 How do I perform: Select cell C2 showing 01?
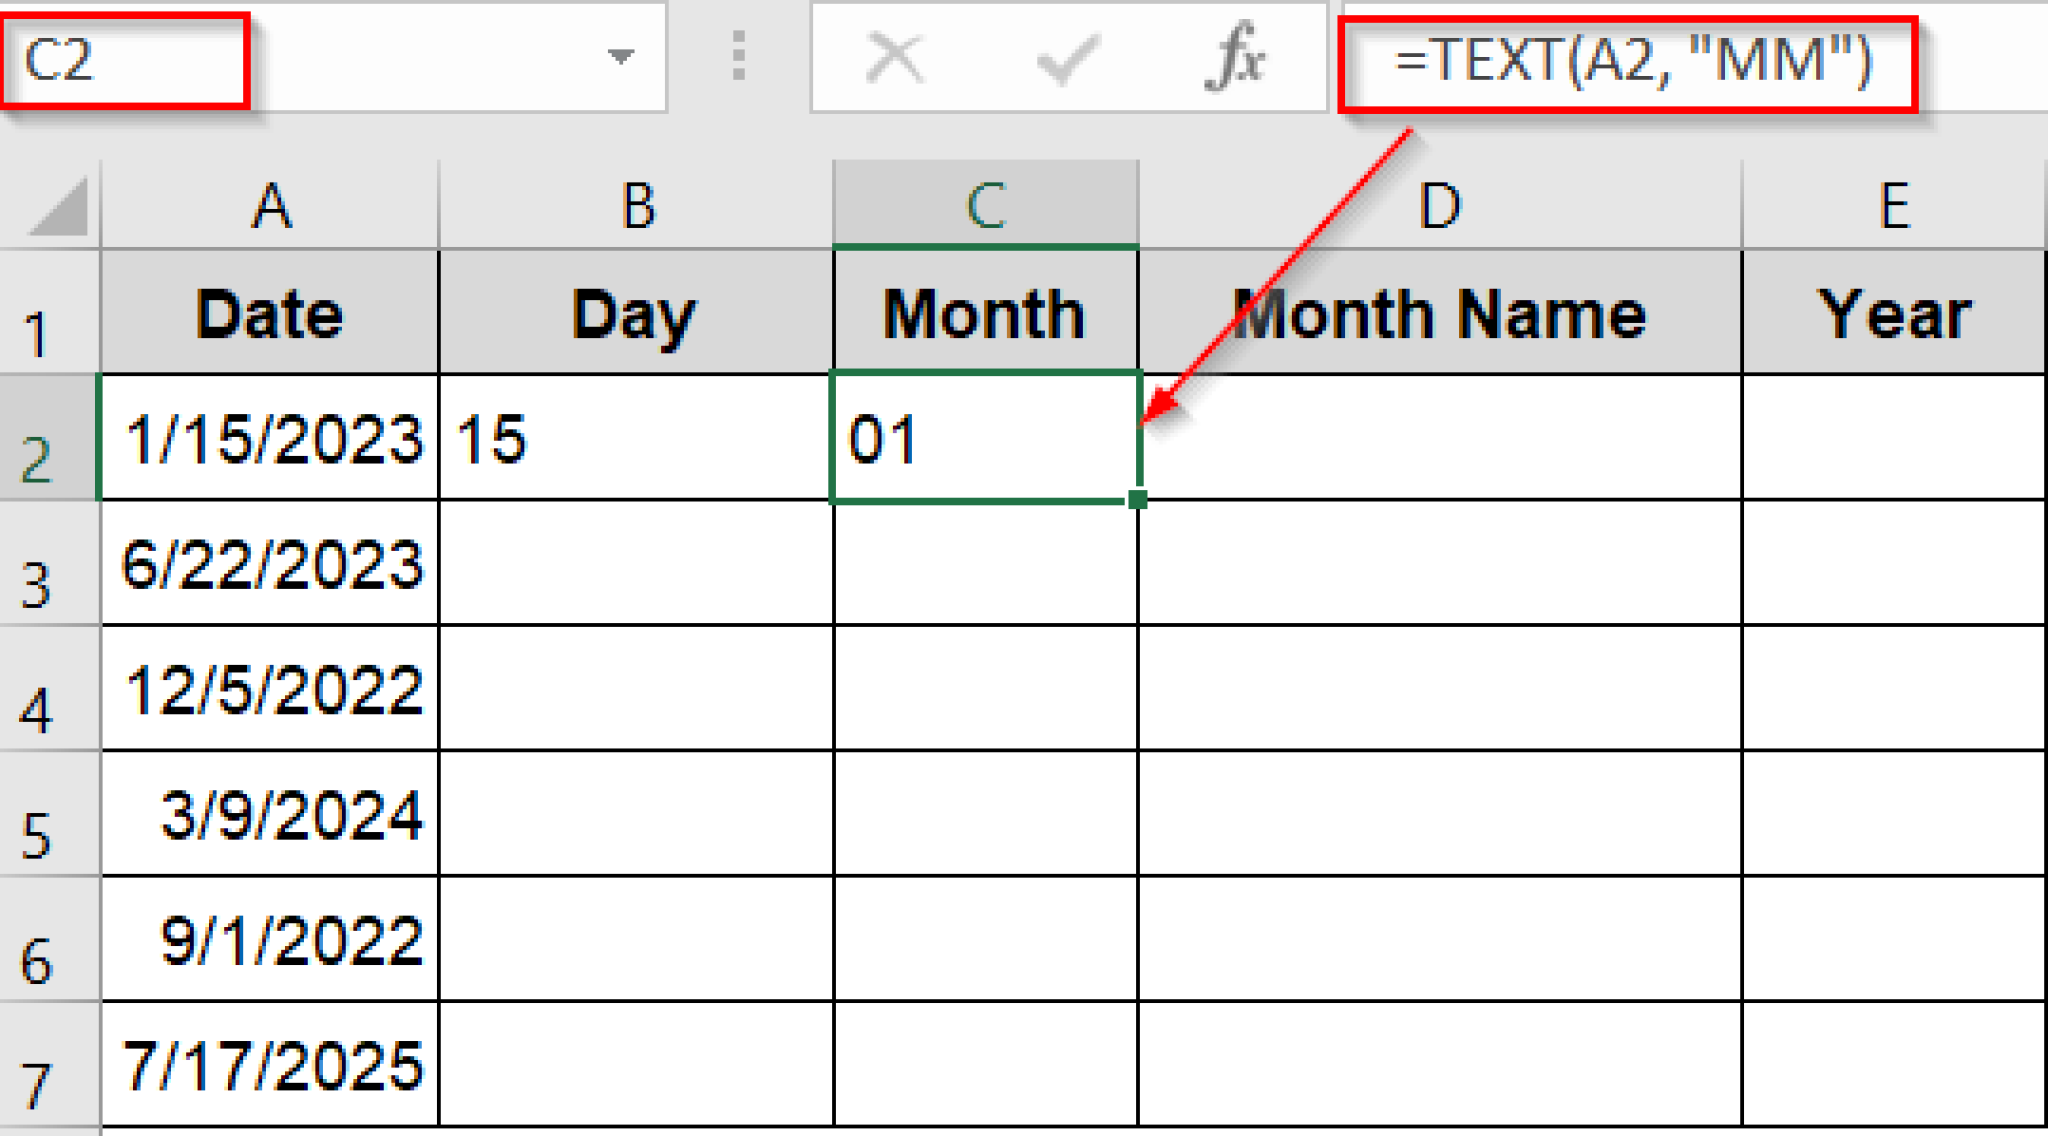(x=985, y=440)
